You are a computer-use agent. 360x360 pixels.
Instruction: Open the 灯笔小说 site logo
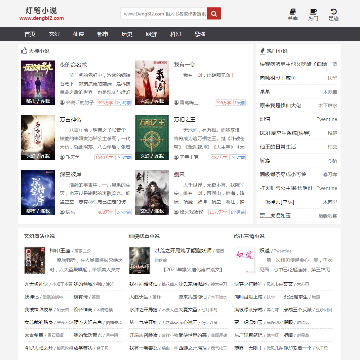pyautogui.click(x=42, y=10)
